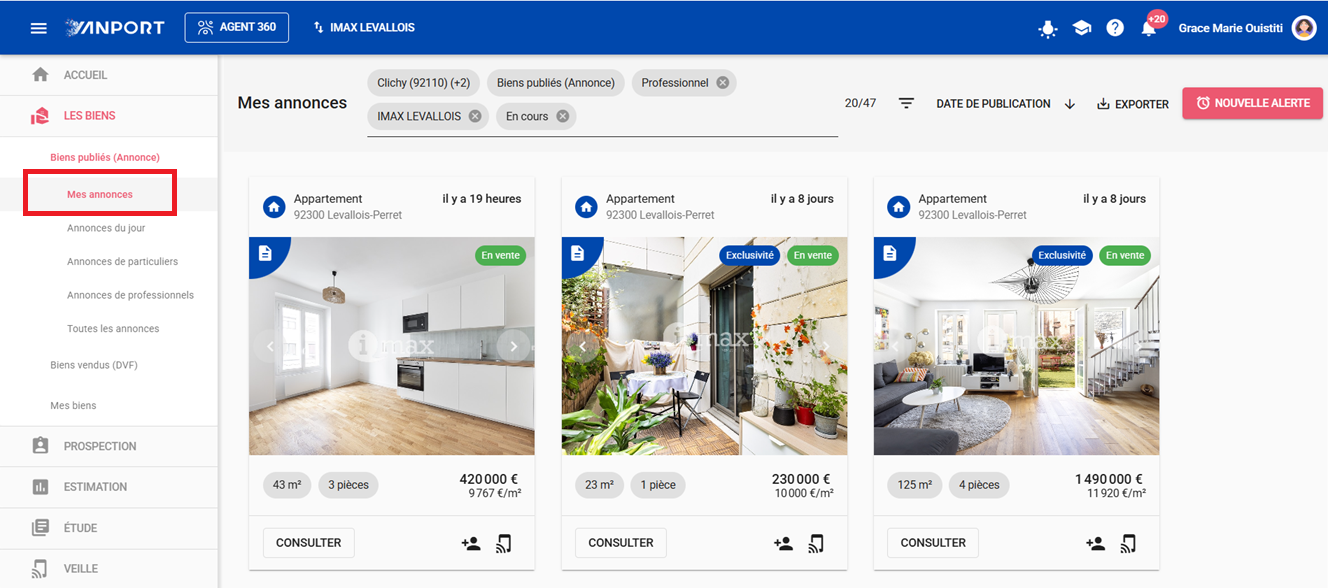Click the Nouvelle alerte button
This screenshot has width=1328, height=588.
pos(1253,103)
